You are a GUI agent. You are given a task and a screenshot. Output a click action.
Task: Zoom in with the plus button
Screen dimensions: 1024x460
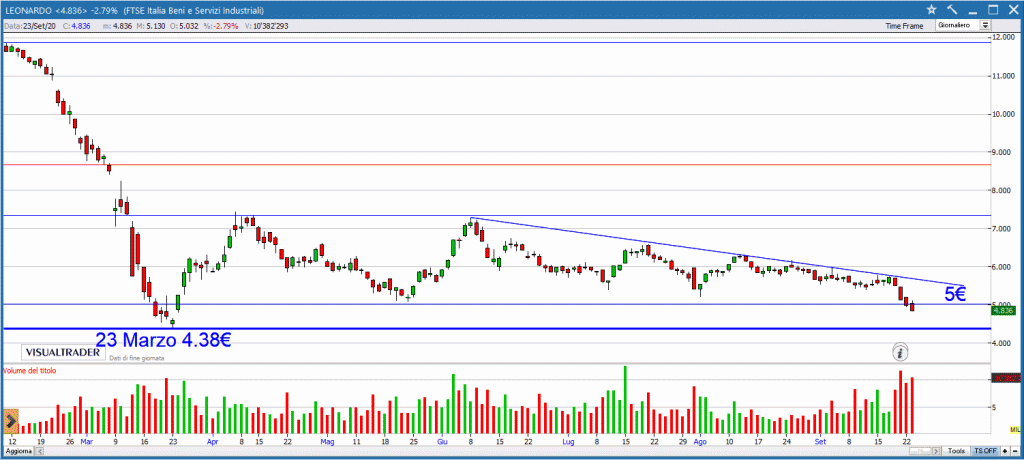point(1004,451)
